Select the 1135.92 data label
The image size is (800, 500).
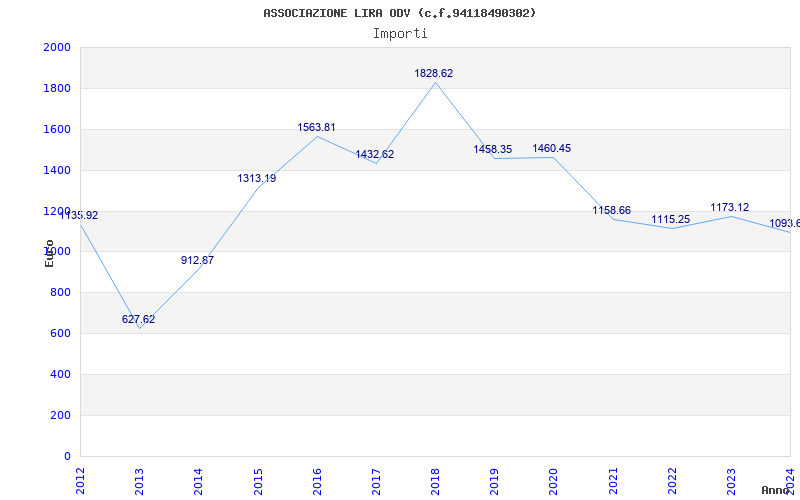click(79, 216)
